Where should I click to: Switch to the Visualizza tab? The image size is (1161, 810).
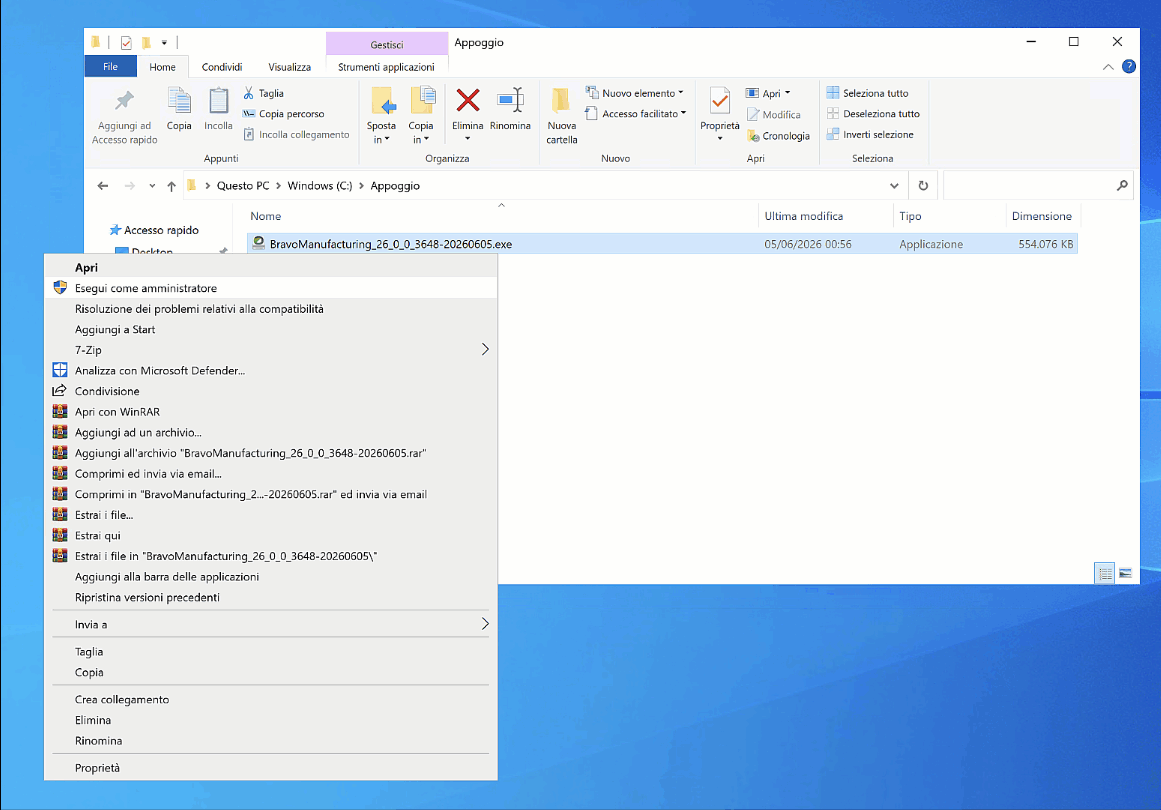(x=290, y=67)
